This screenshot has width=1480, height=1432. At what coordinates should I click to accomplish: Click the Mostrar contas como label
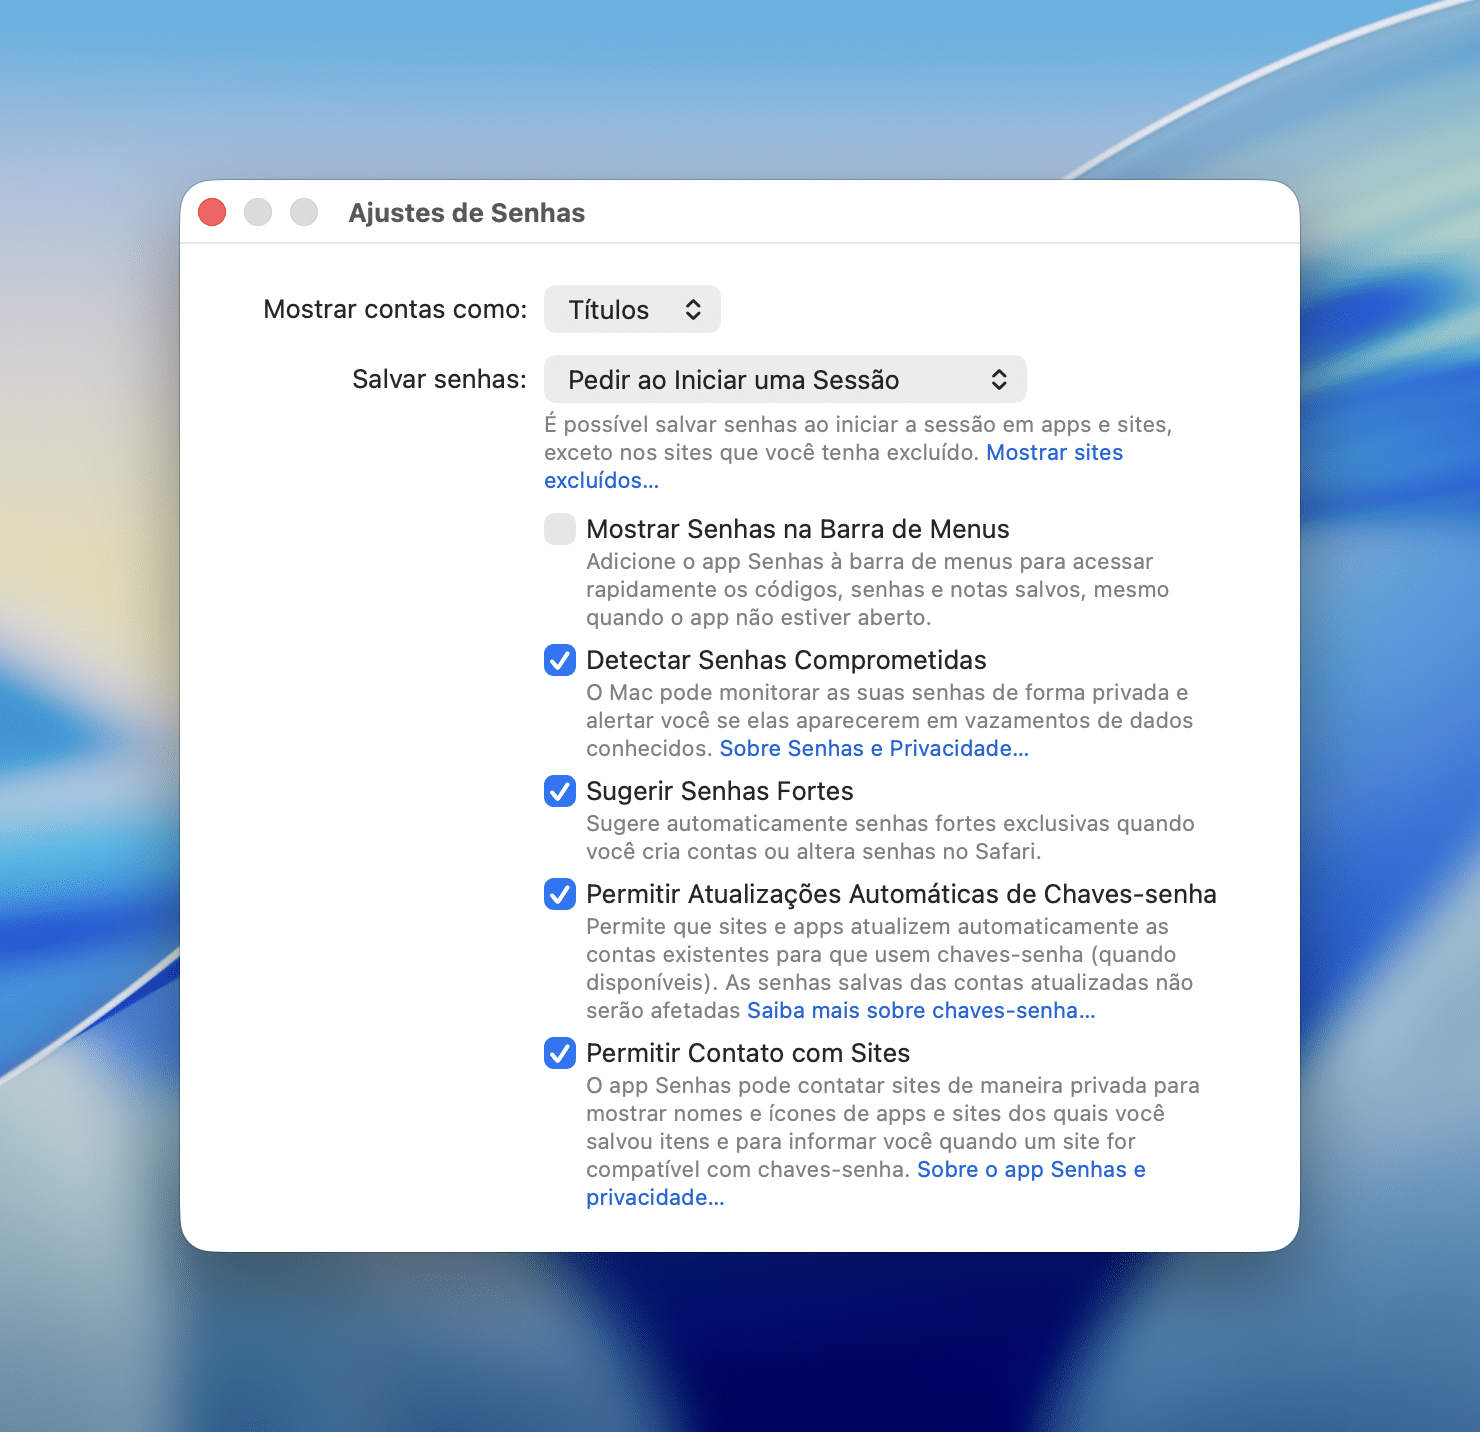[x=395, y=310]
